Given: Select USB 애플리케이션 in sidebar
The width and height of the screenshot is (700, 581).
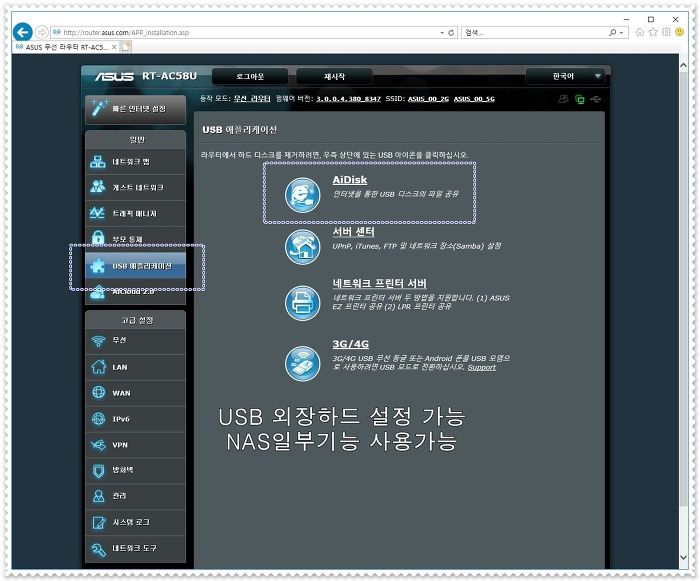Looking at the screenshot, I should click(135, 266).
